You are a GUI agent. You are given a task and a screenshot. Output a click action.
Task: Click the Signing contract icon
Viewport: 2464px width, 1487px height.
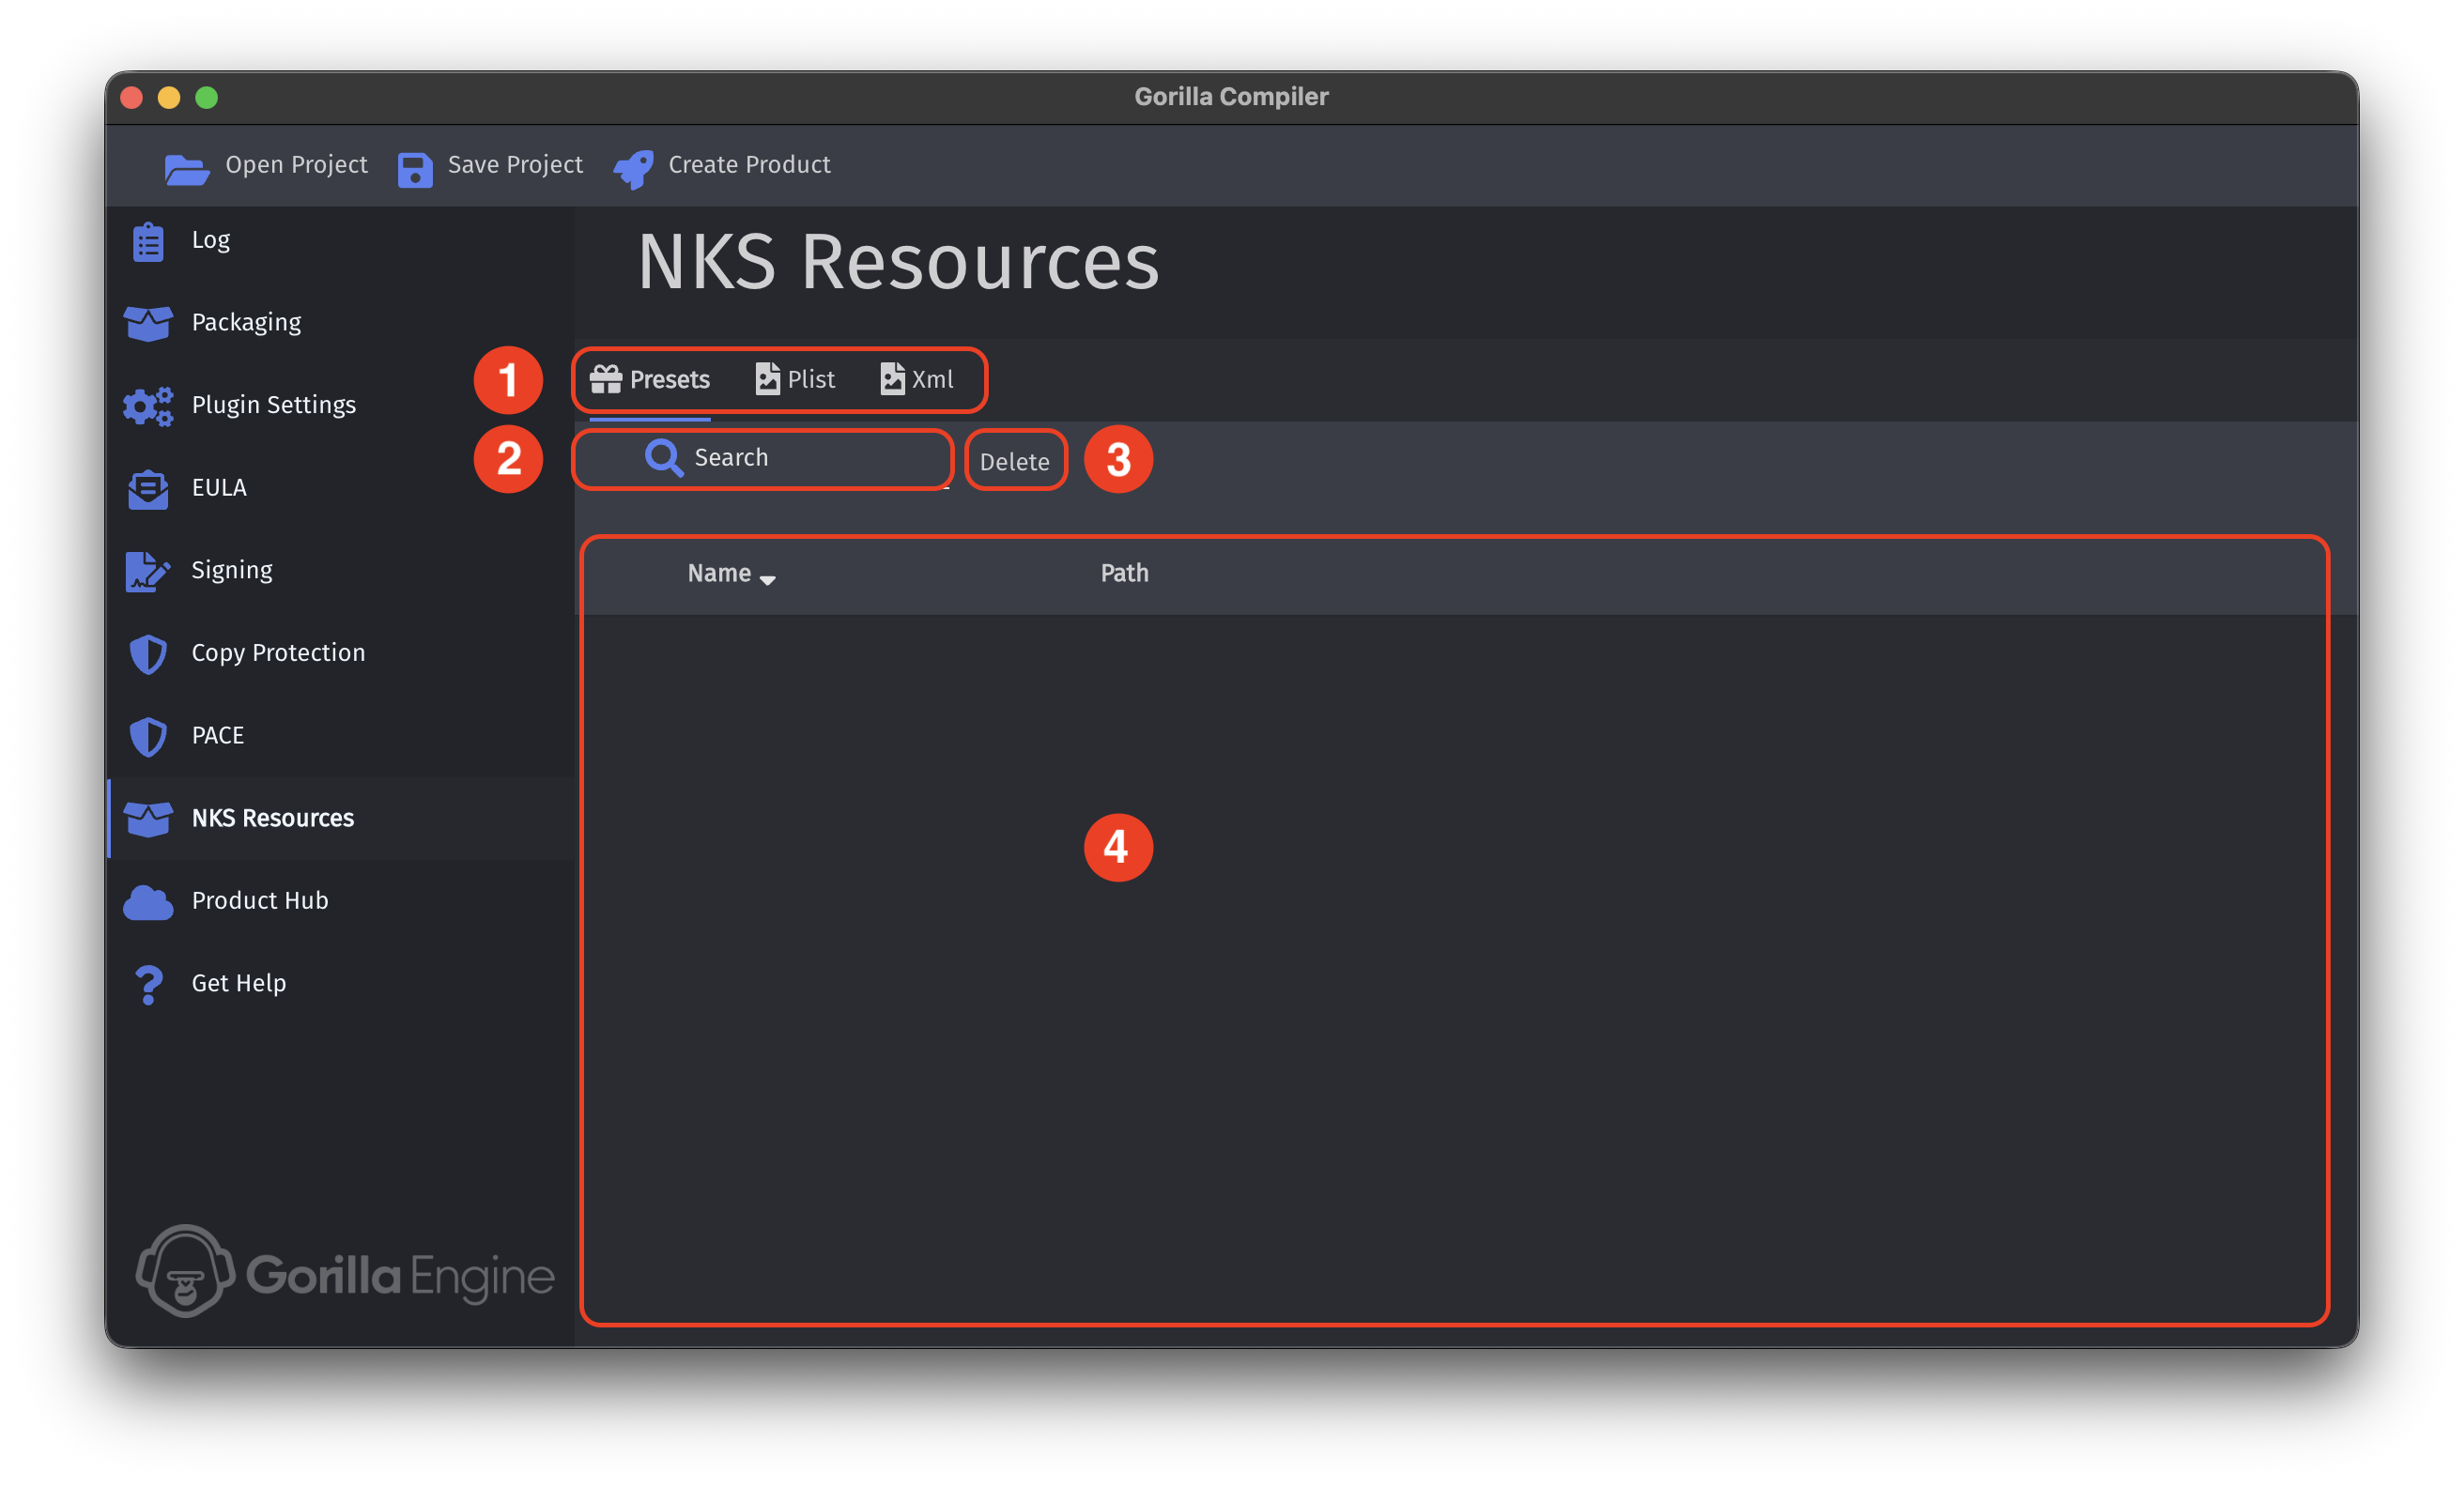[x=148, y=571]
